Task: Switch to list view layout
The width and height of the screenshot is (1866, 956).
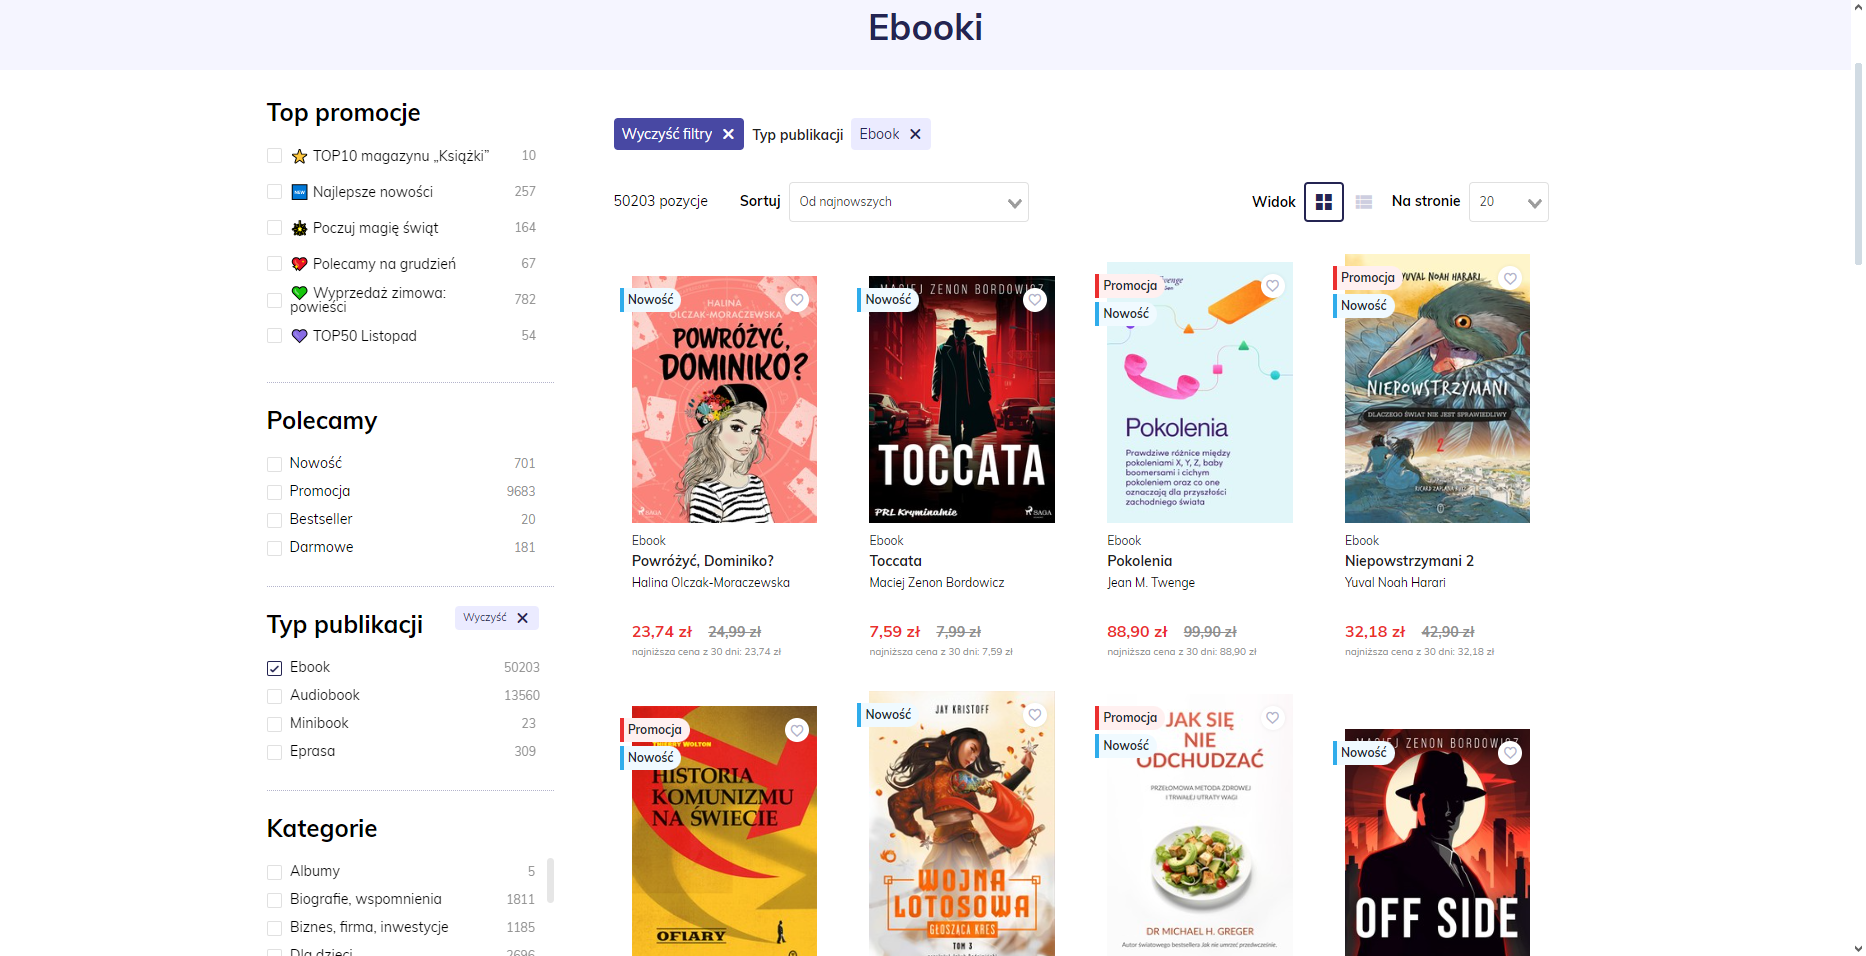Action: click(x=1364, y=202)
